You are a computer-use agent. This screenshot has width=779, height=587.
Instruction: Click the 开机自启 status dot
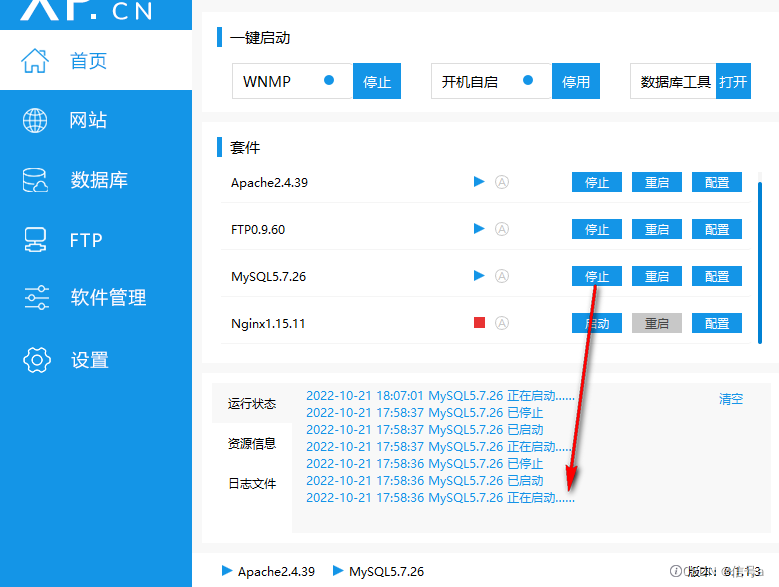click(x=528, y=80)
